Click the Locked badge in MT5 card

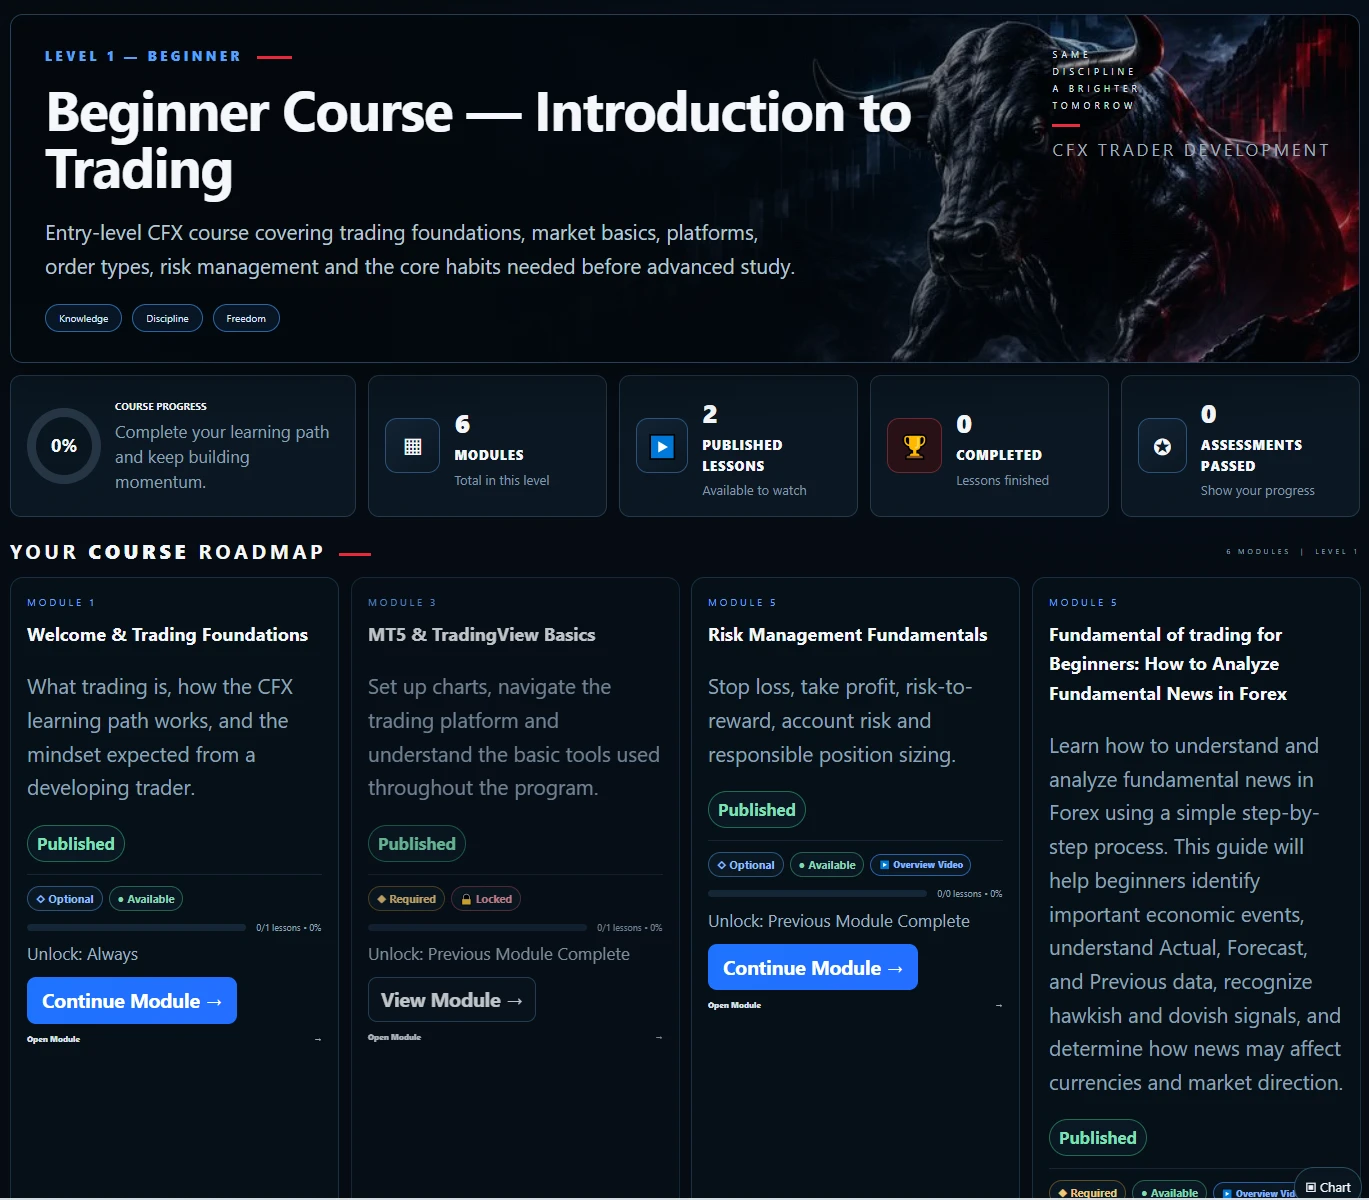(x=486, y=899)
